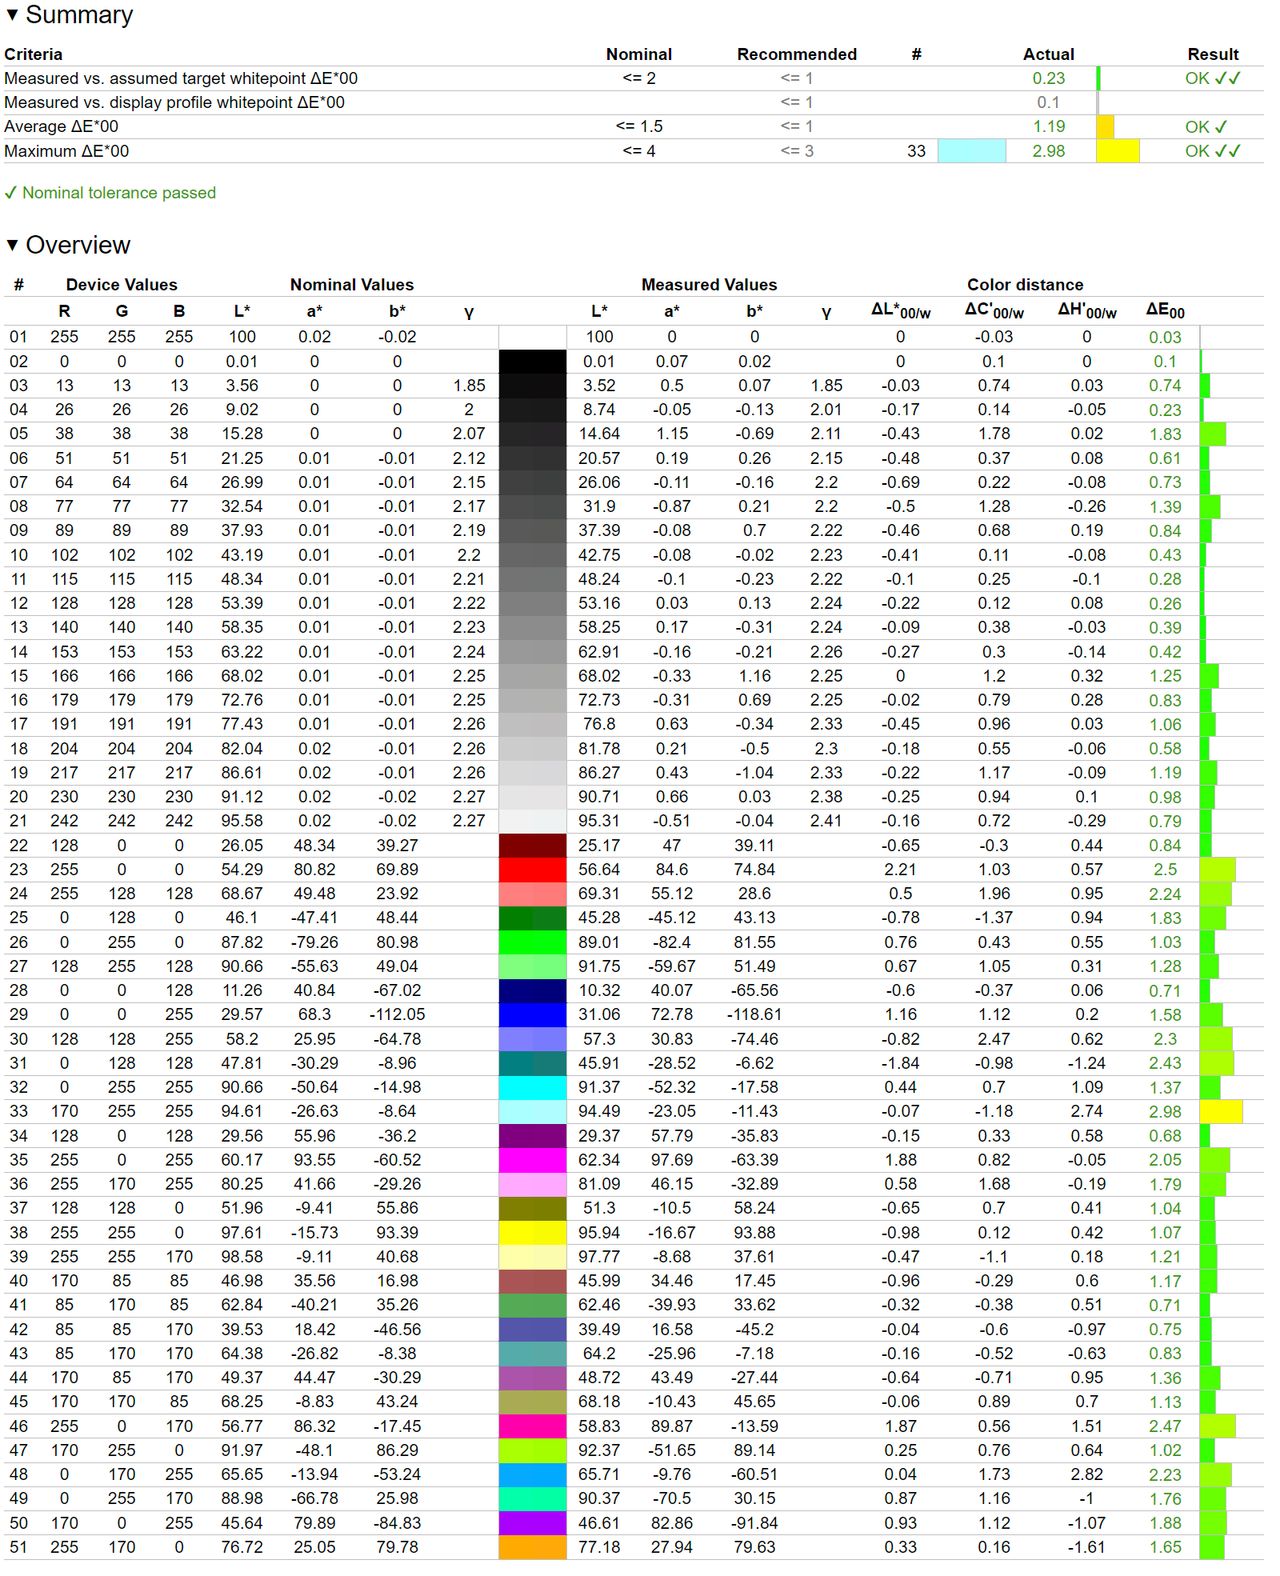The image size is (1280, 1576).
Task: Click the nominal b* value -112.05
Action: tap(397, 1014)
